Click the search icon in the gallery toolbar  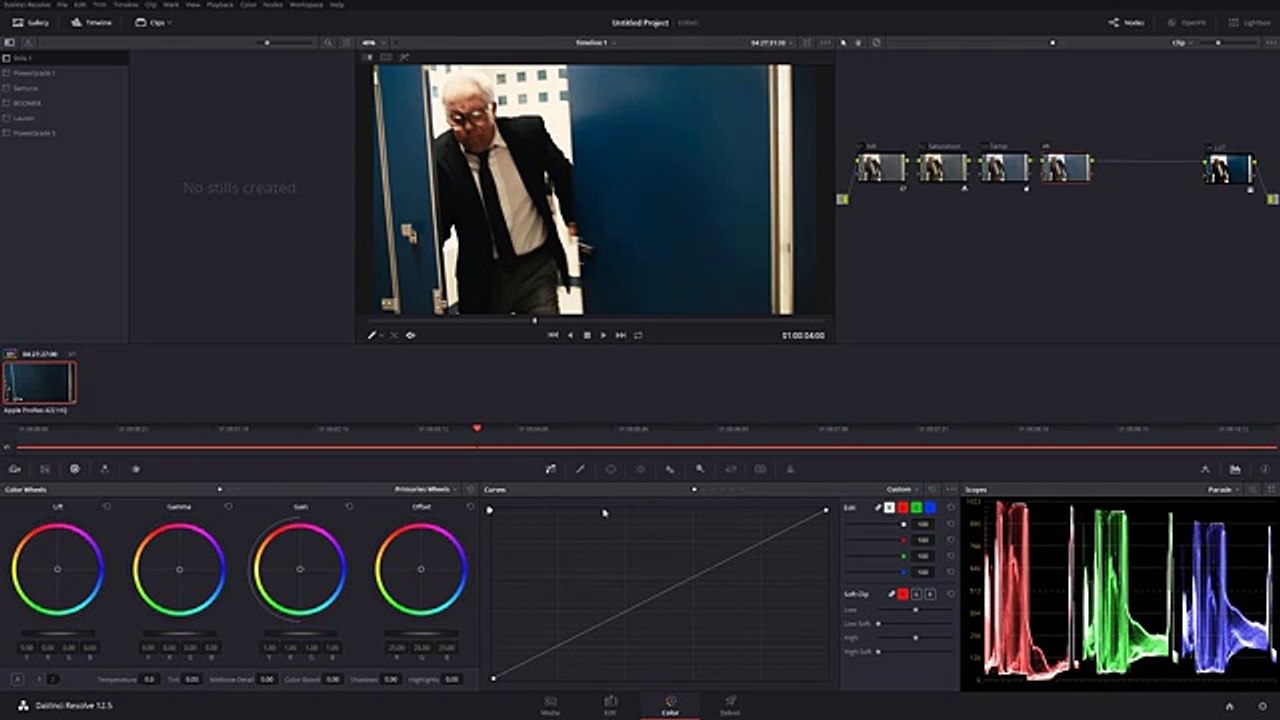pyautogui.click(x=328, y=43)
